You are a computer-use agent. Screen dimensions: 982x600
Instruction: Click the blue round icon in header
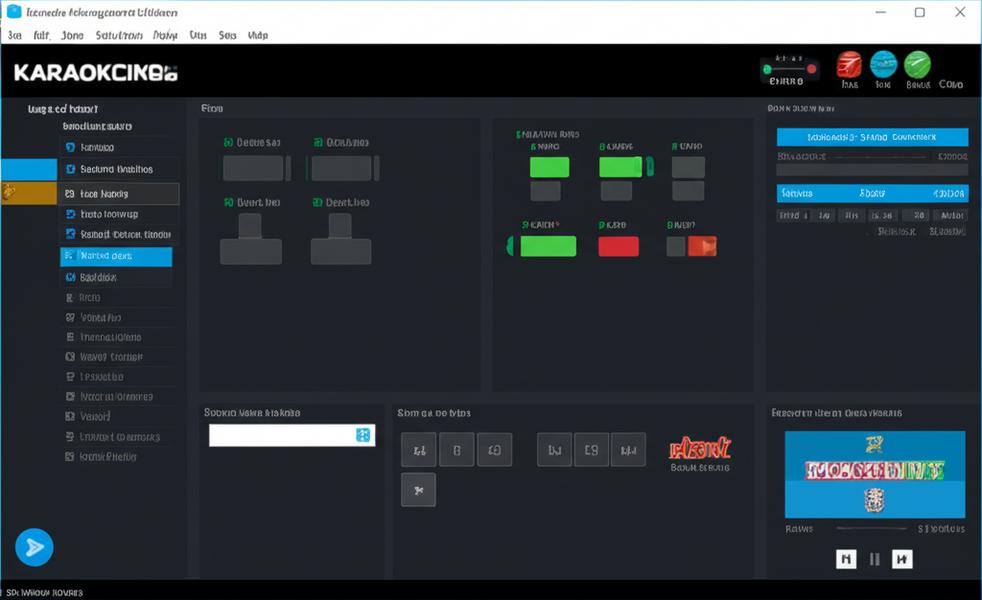coord(883,65)
